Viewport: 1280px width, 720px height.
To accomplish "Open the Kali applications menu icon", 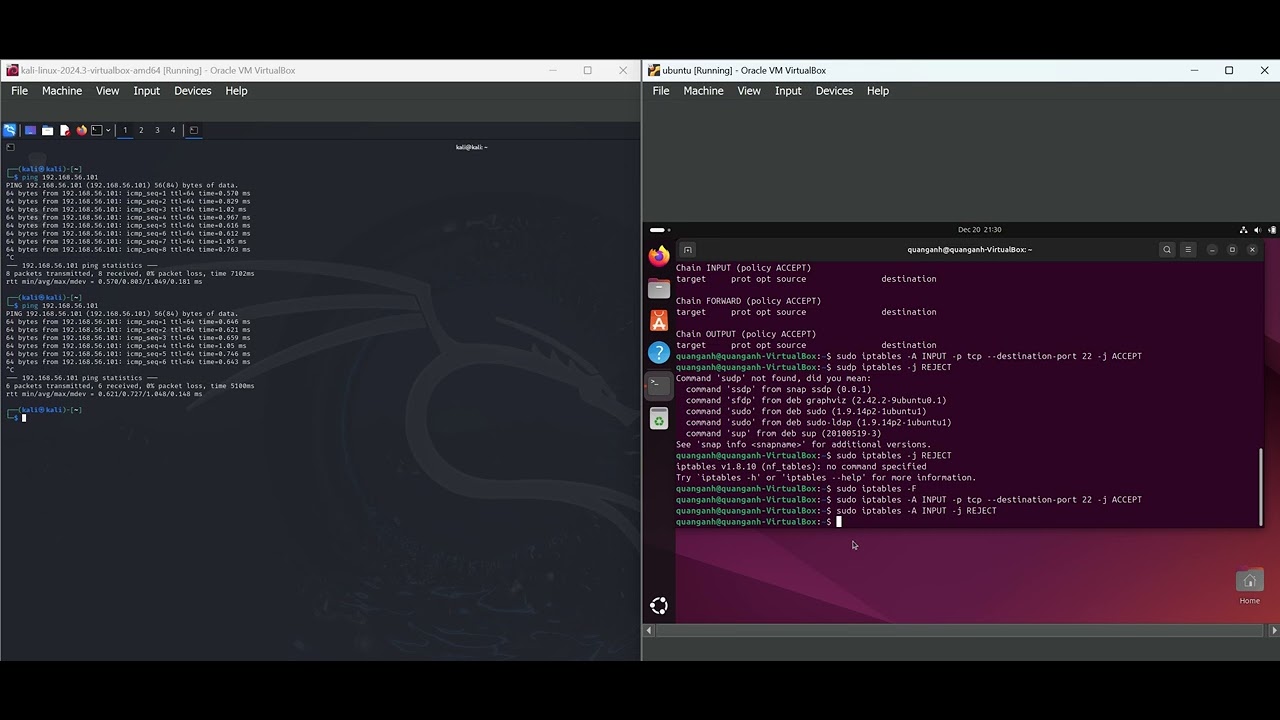I will 9,130.
